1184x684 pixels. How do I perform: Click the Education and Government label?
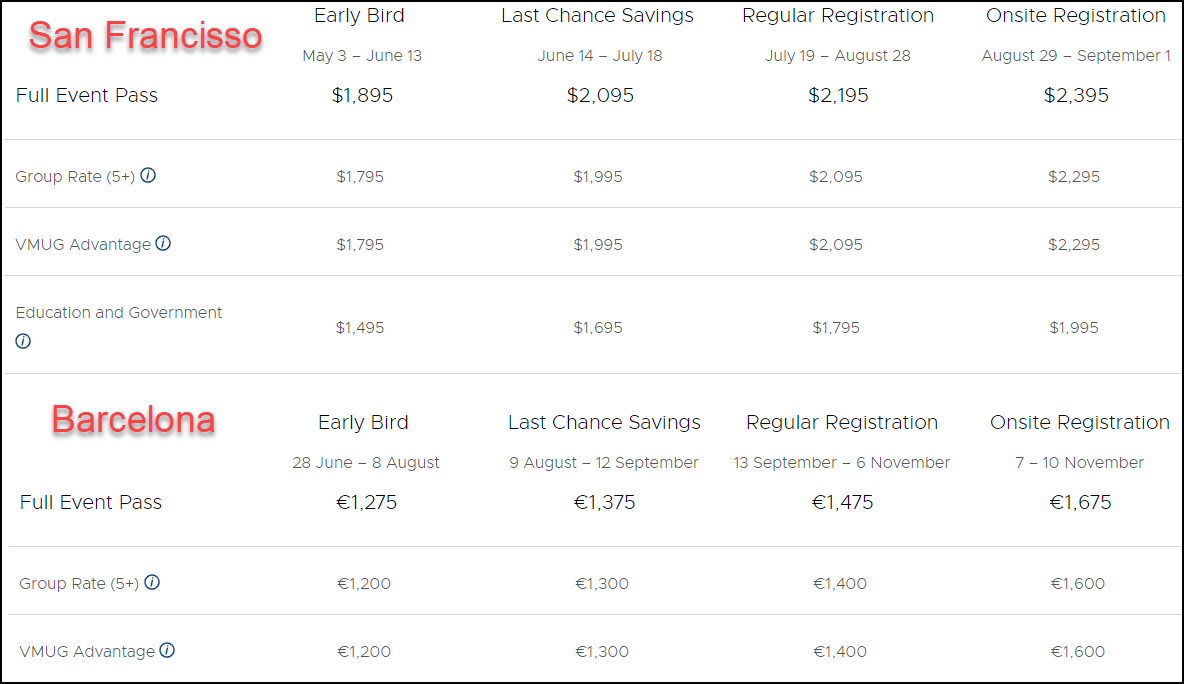119,313
